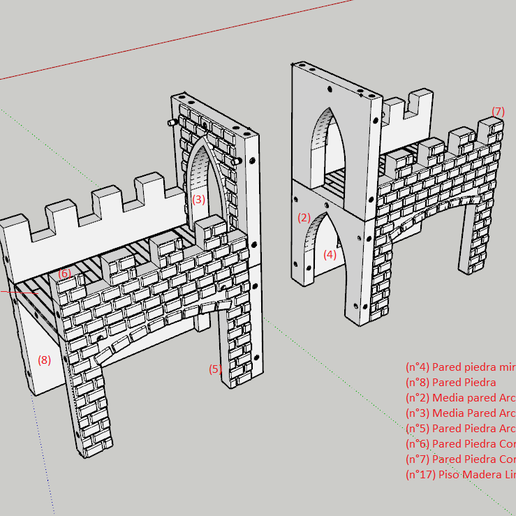Select the red label (7) above the right stone wall

(498, 112)
